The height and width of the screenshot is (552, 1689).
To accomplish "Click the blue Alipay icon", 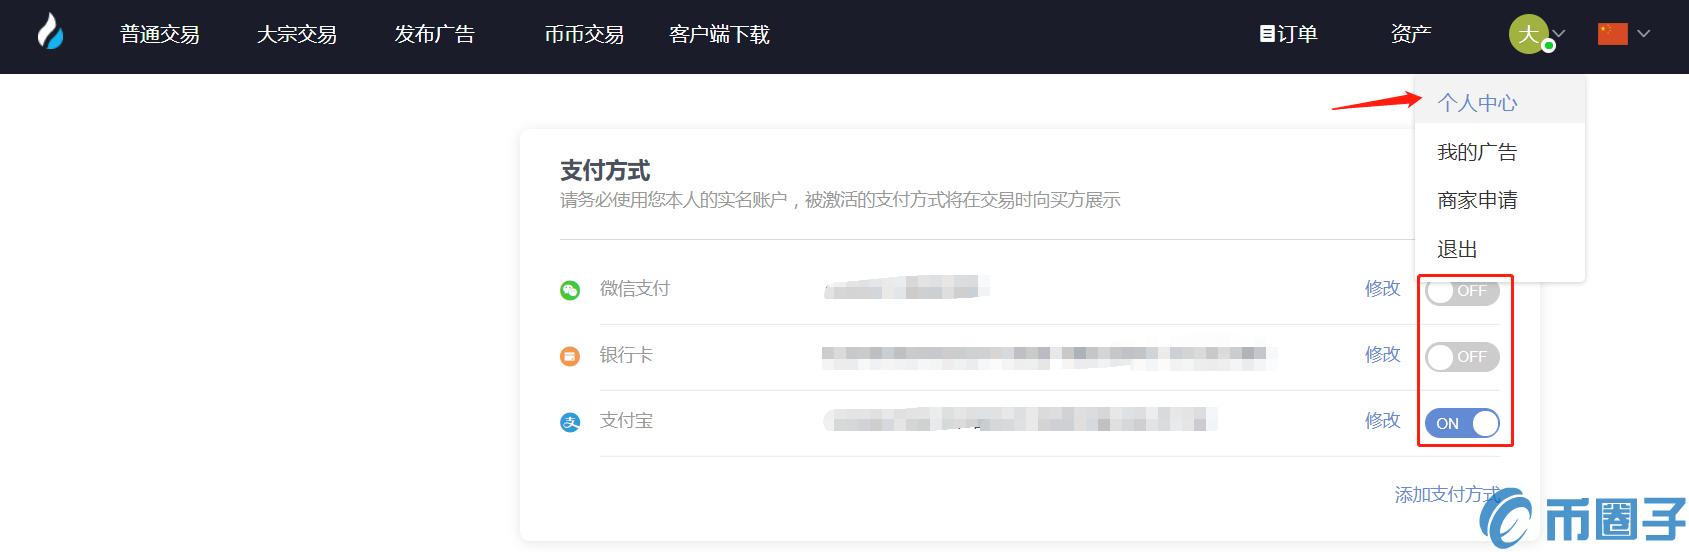I will [x=570, y=422].
